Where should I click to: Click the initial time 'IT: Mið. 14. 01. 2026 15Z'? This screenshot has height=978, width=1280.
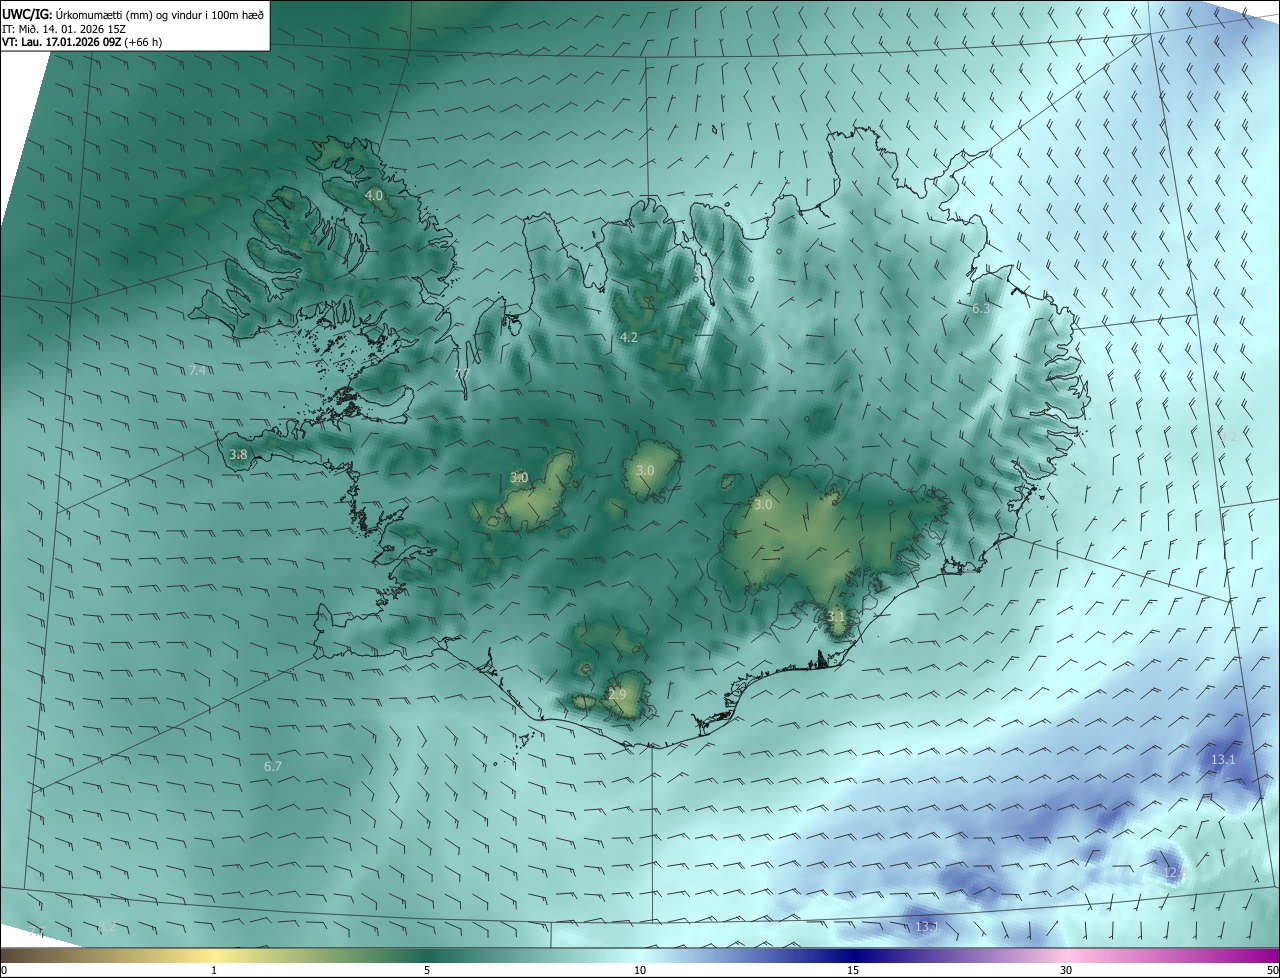pyautogui.click(x=64, y=29)
